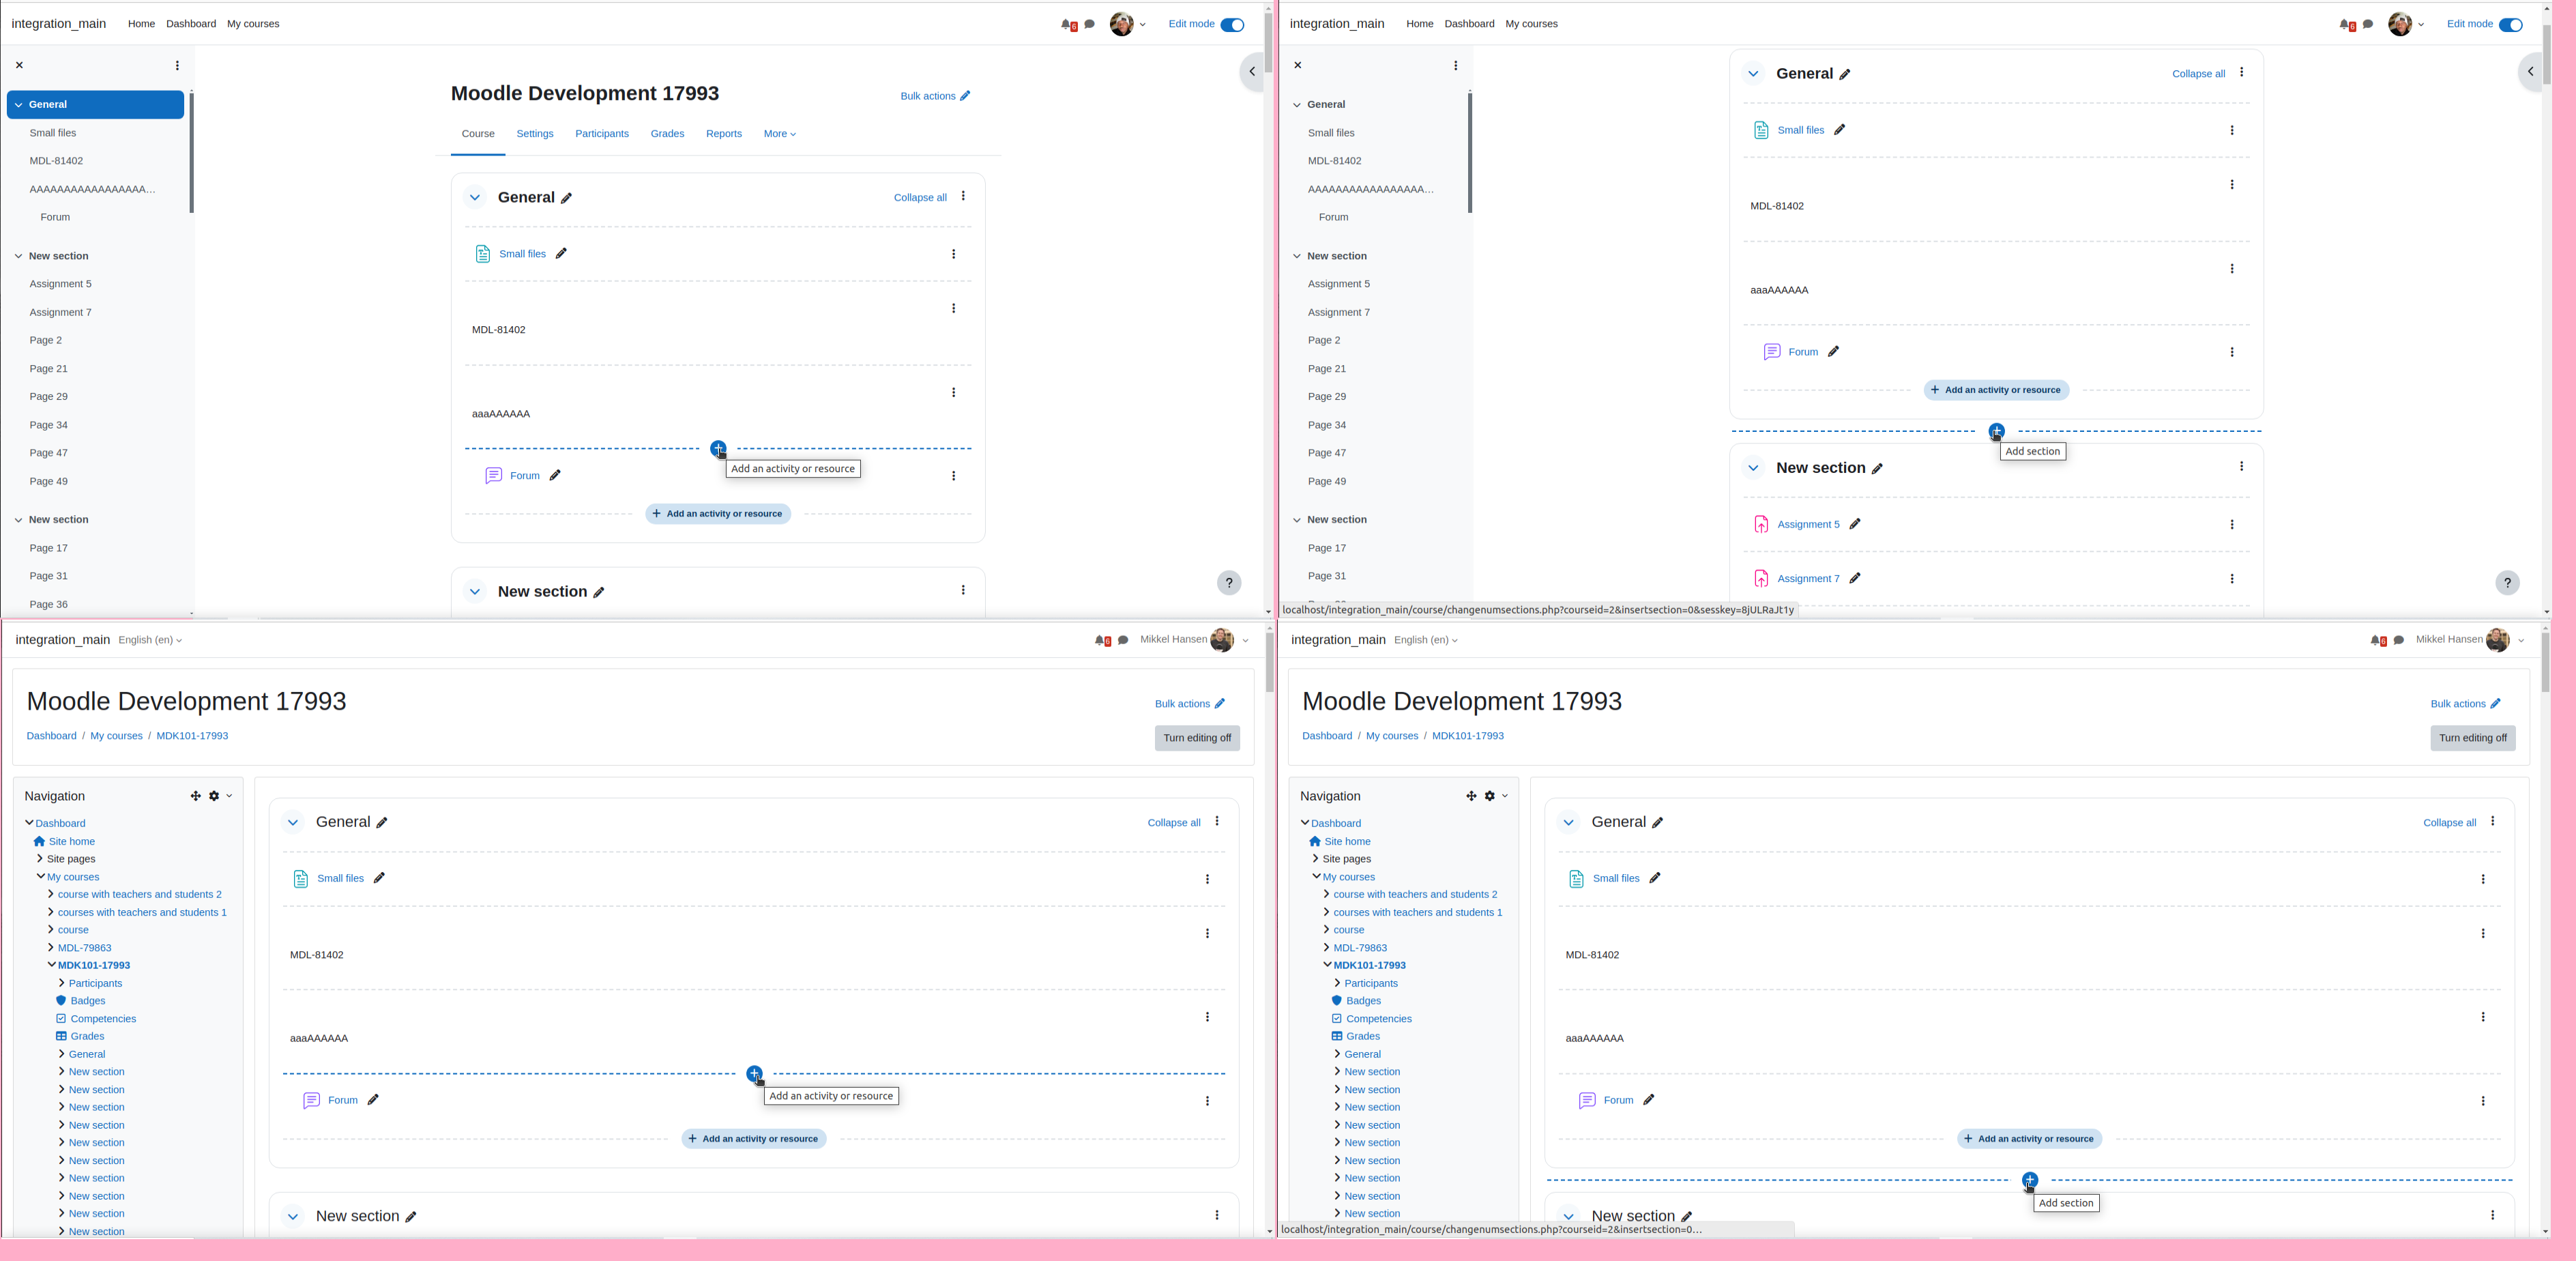
Task: Click Add an activity or resource, top-right window
Action: (x=1996, y=390)
